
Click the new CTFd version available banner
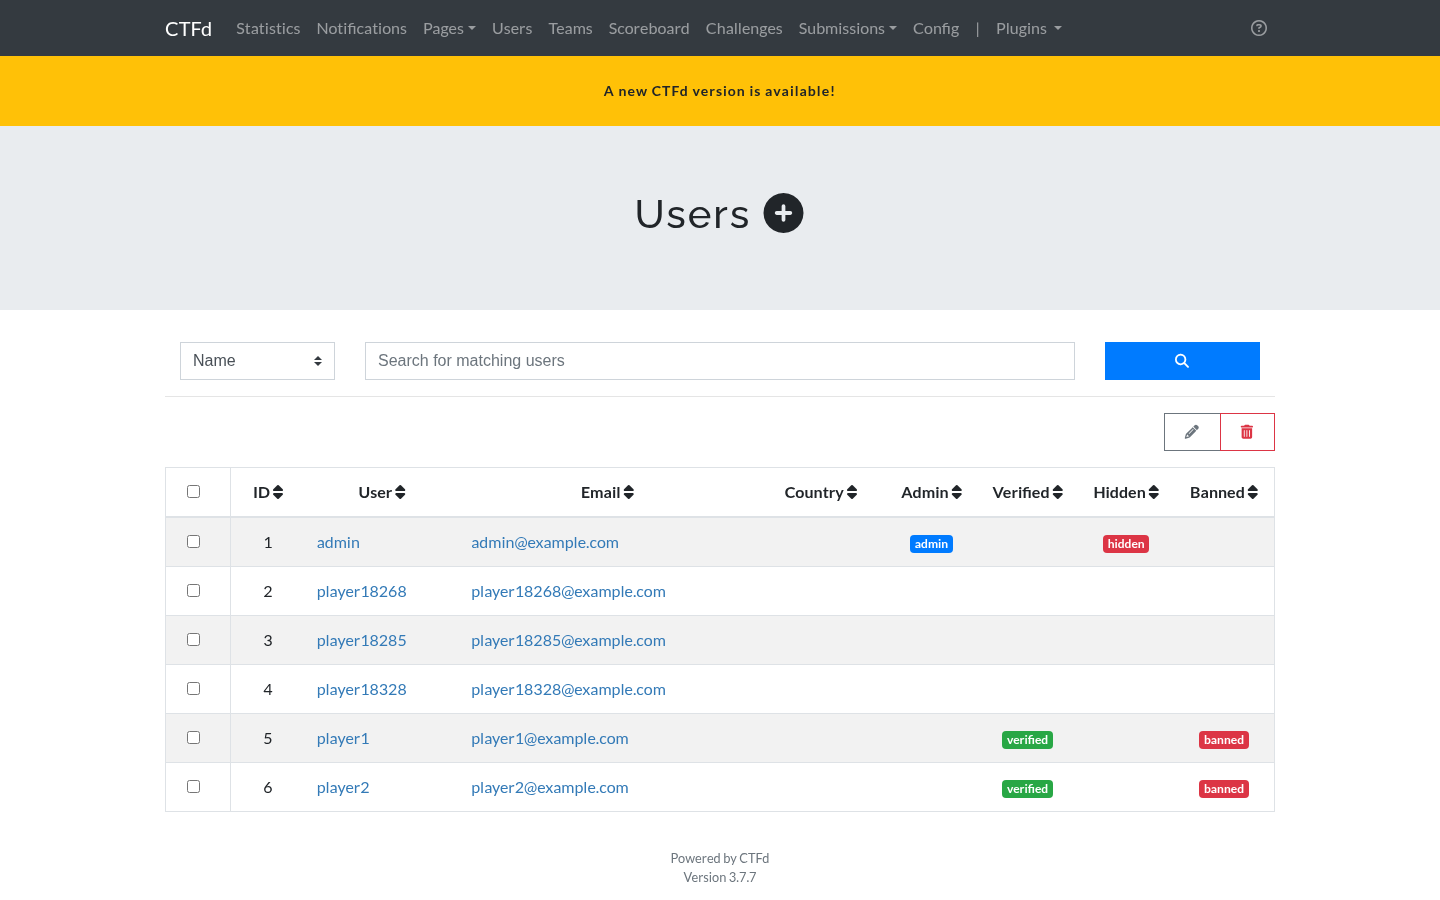coord(720,91)
